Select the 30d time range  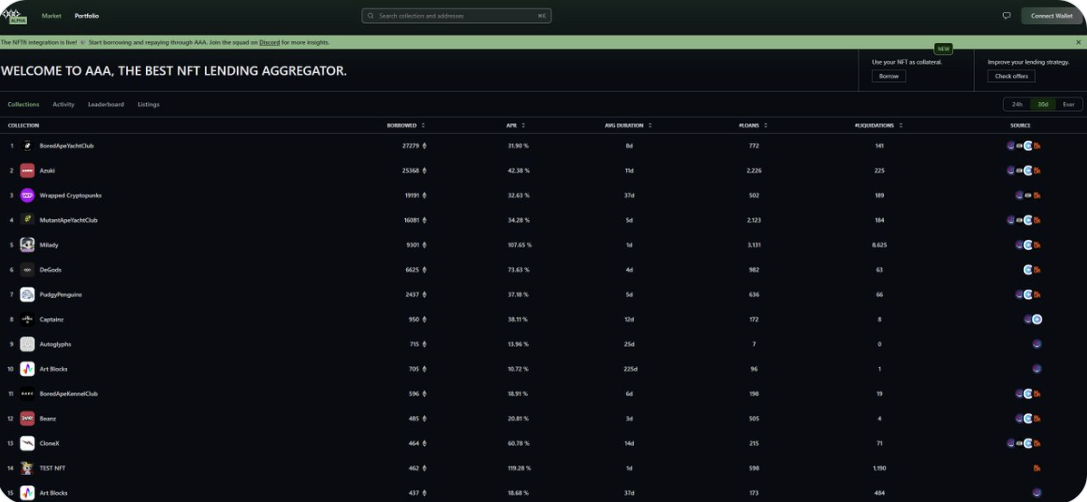coord(1042,104)
